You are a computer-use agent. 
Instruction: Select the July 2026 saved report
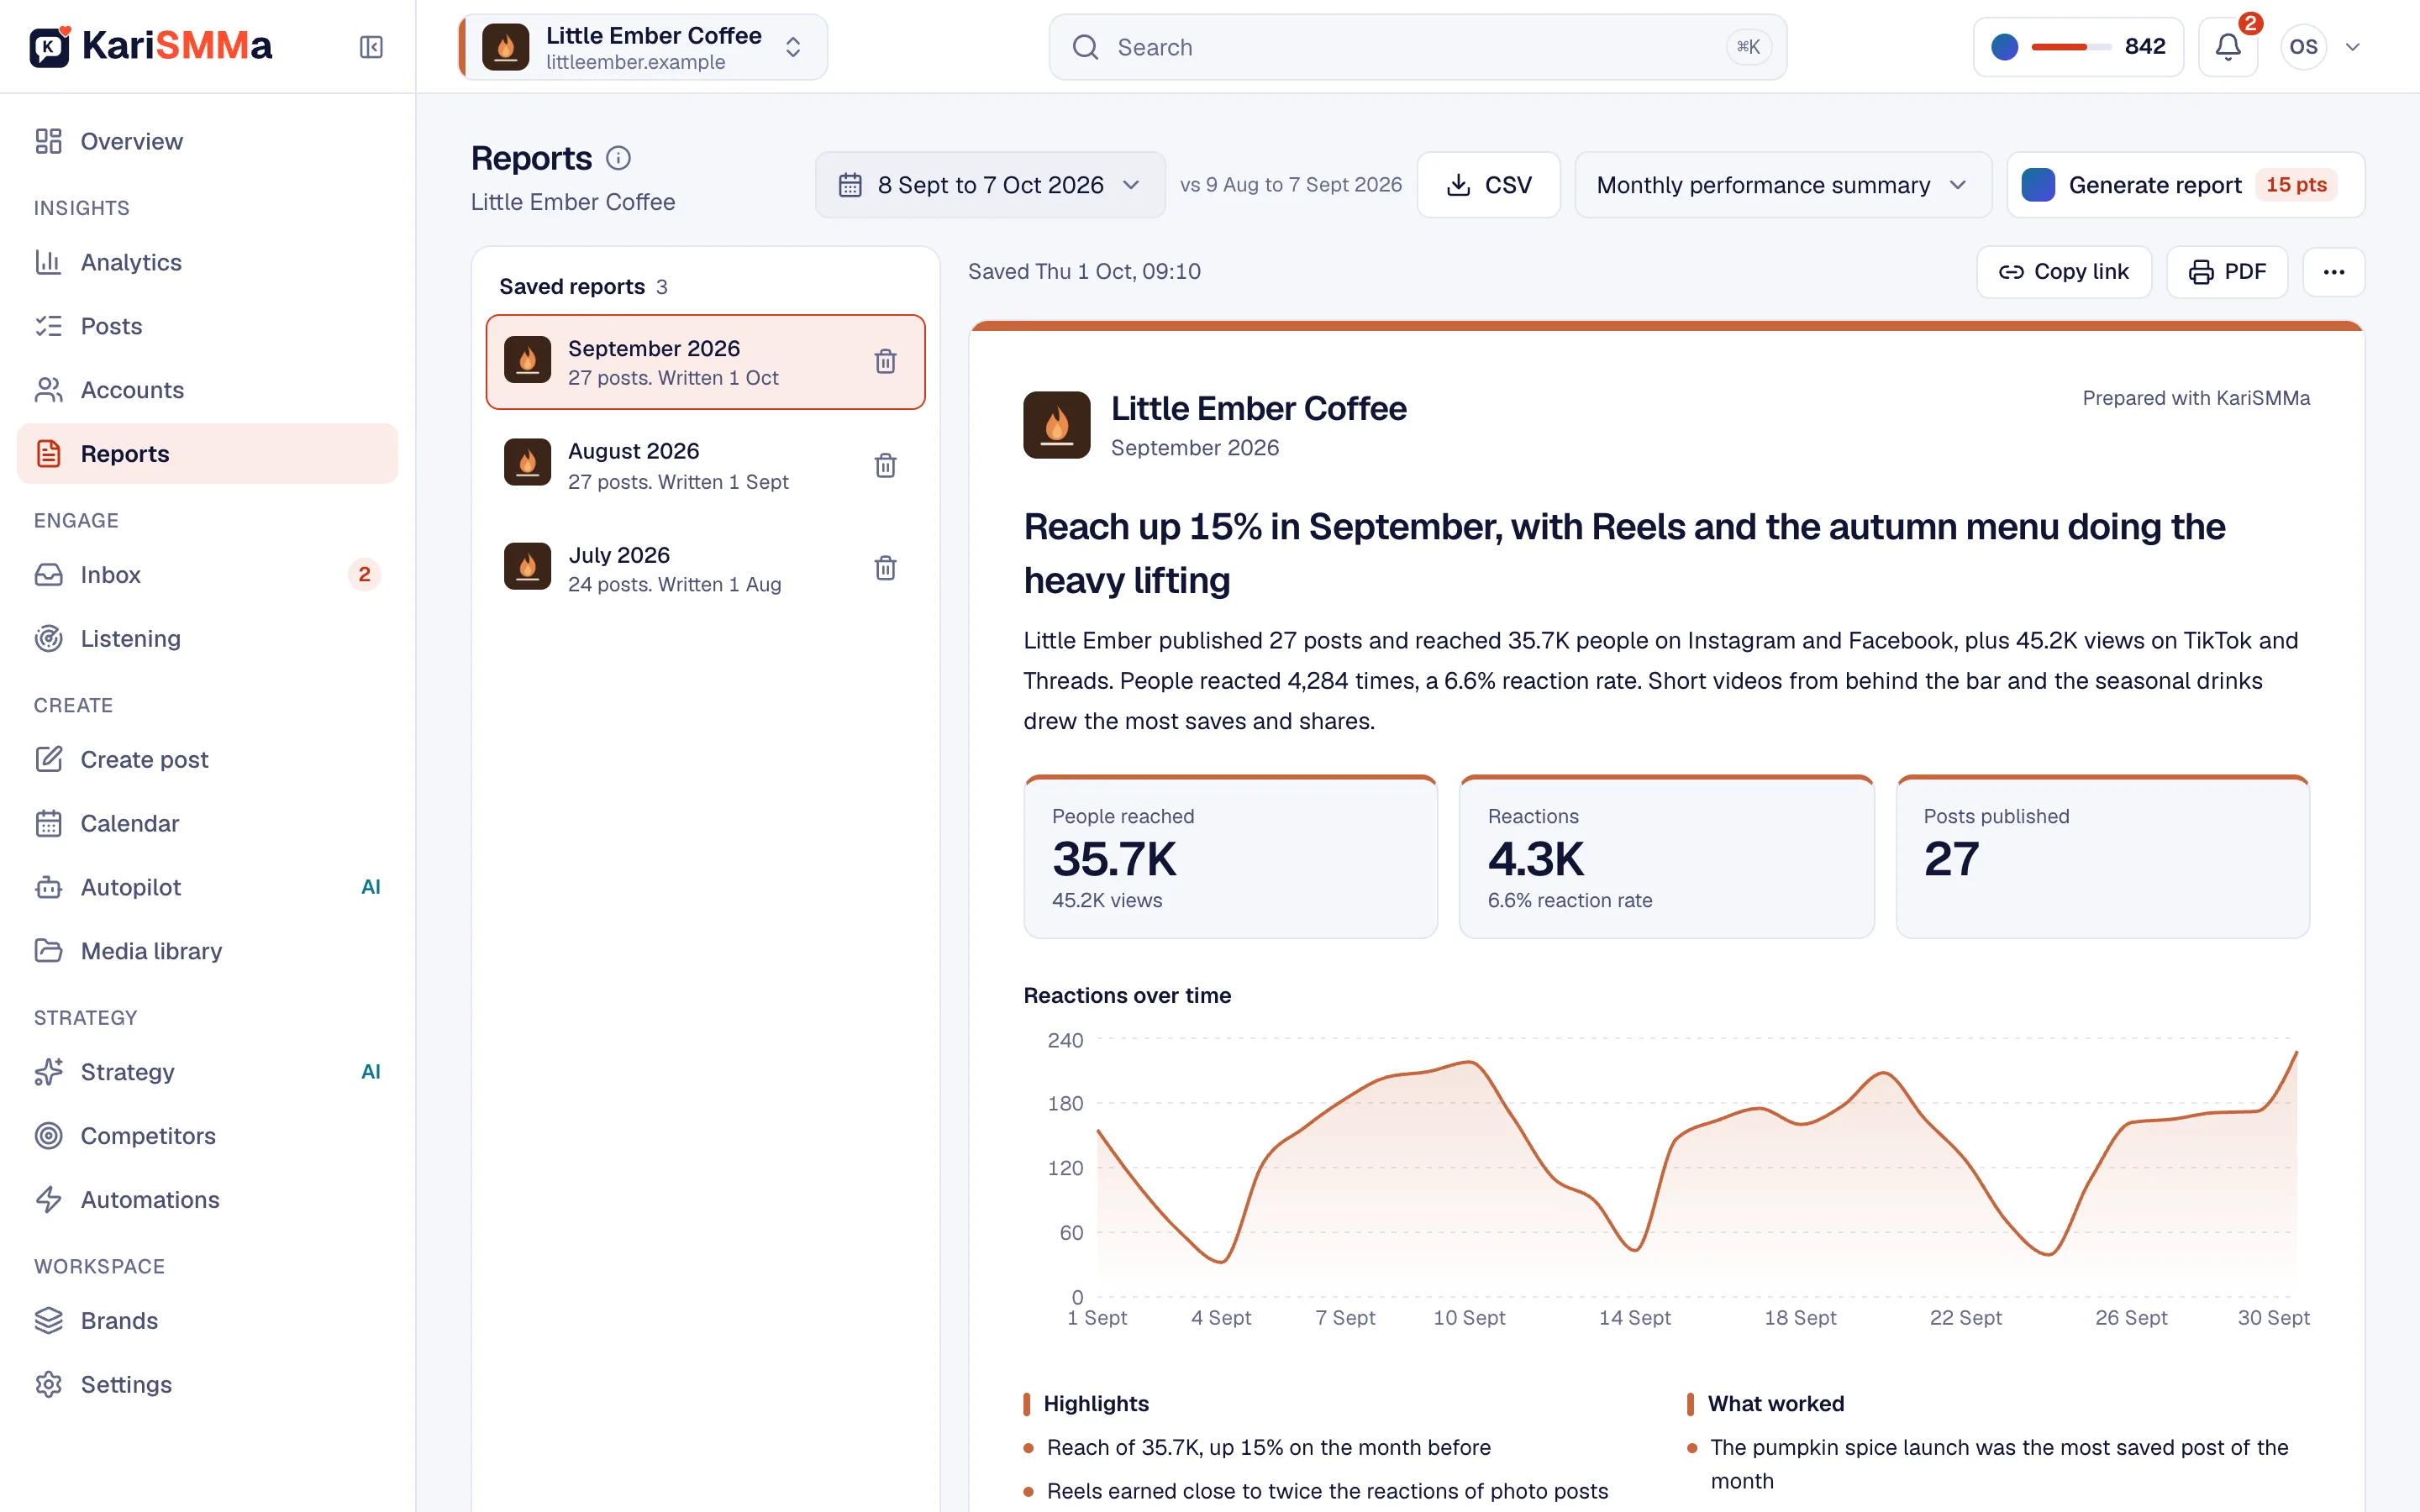pyautogui.click(x=705, y=568)
